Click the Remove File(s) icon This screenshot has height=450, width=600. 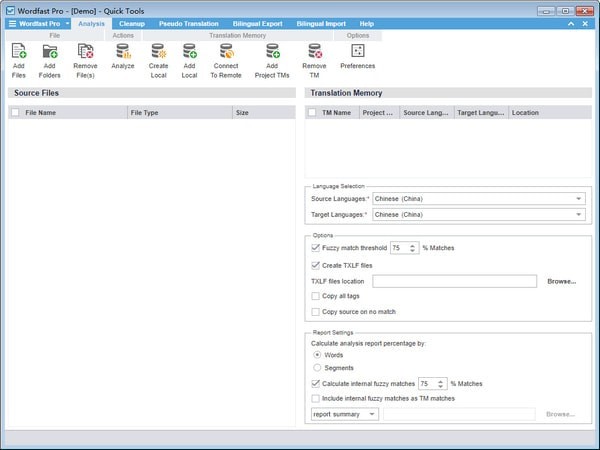pyautogui.click(x=85, y=51)
